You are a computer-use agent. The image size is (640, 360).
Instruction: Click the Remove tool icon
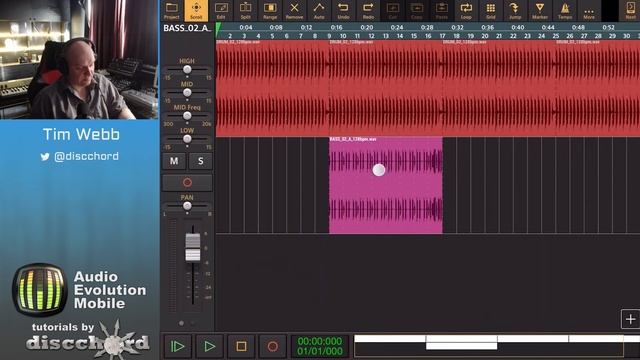(x=294, y=11)
